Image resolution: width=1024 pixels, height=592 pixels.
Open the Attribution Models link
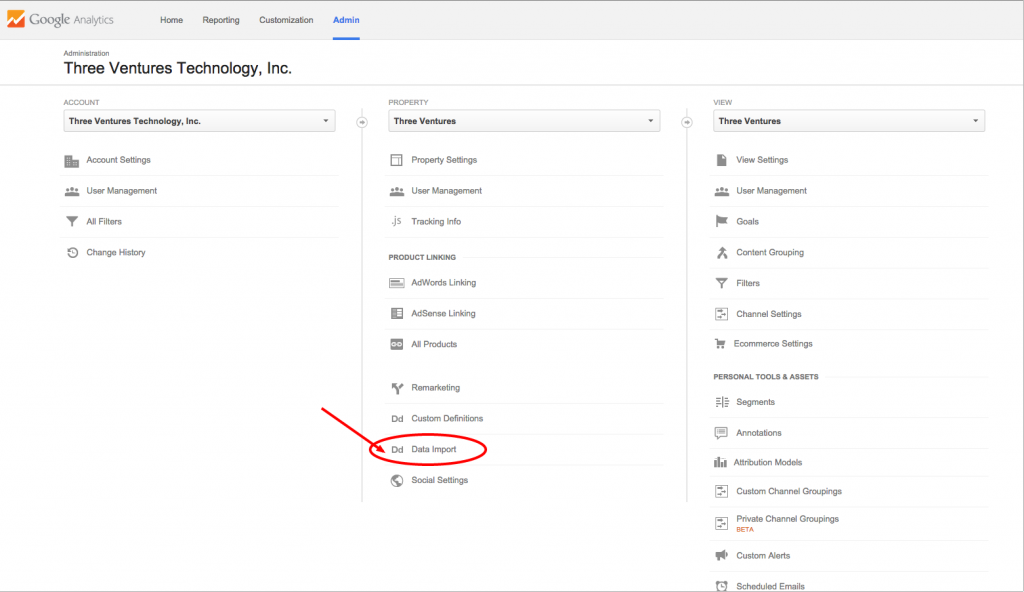click(767, 462)
